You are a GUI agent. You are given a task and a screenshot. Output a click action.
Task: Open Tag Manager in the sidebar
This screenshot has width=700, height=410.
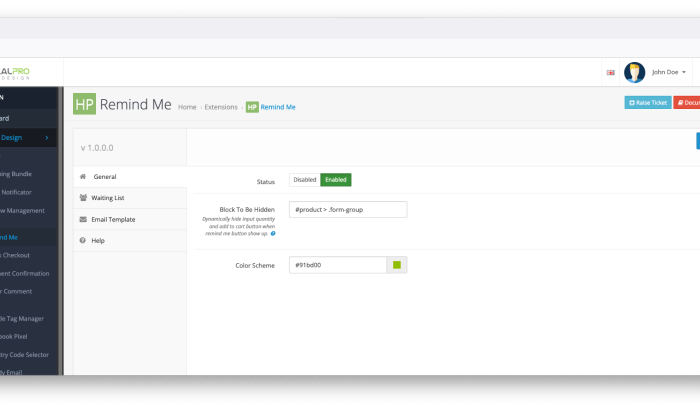coord(28,318)
